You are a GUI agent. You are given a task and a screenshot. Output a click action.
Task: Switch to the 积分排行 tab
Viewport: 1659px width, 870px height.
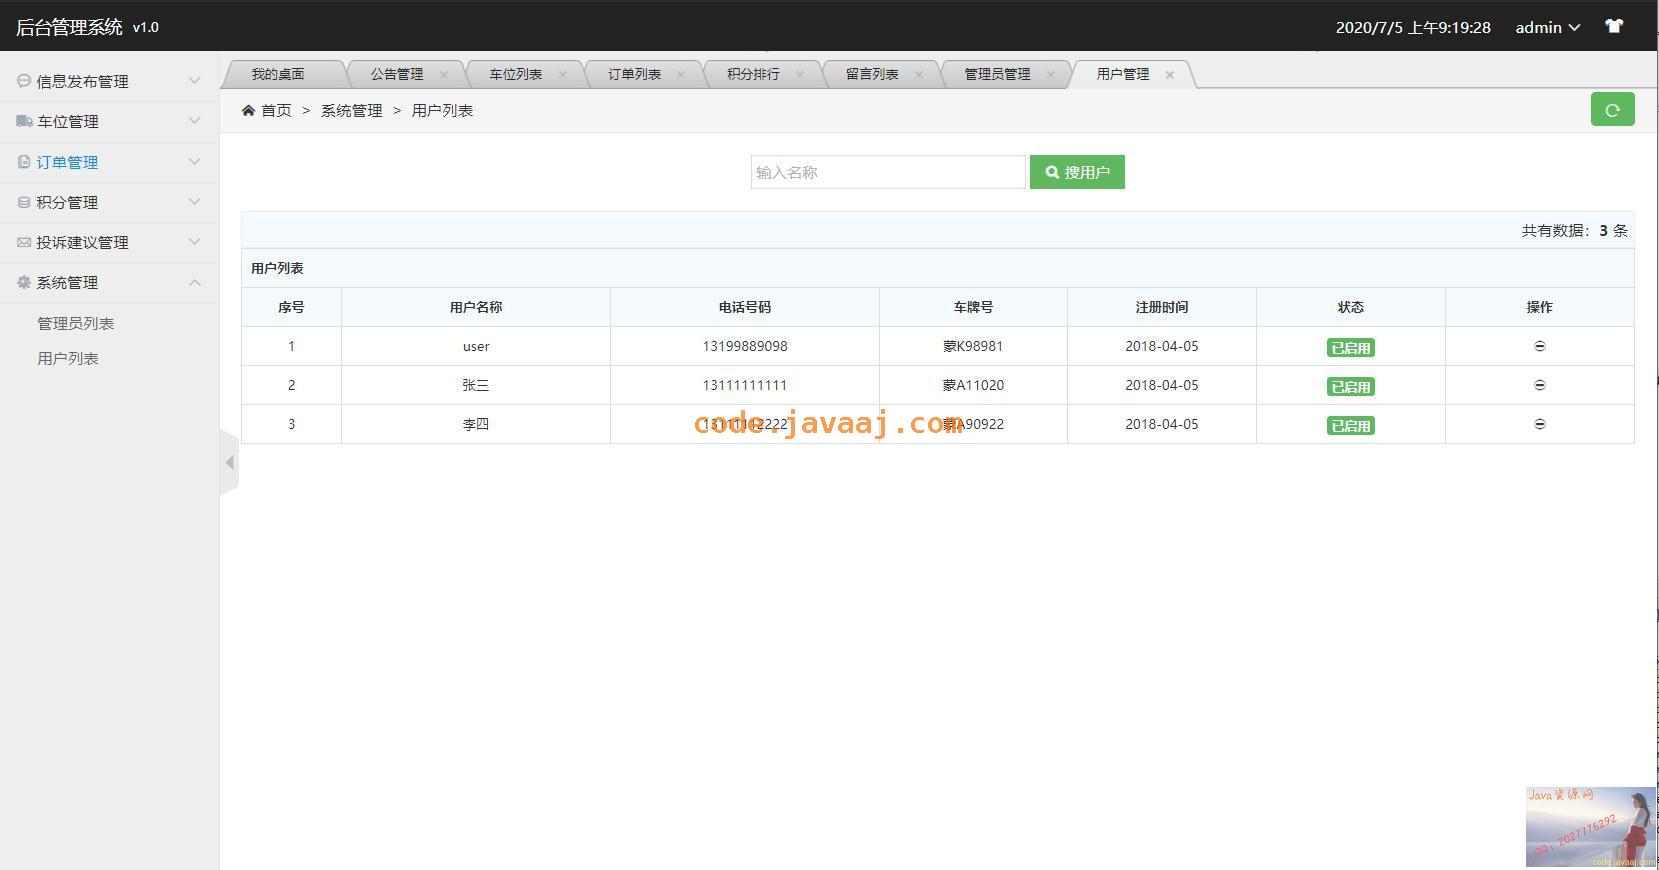[753, 74]
